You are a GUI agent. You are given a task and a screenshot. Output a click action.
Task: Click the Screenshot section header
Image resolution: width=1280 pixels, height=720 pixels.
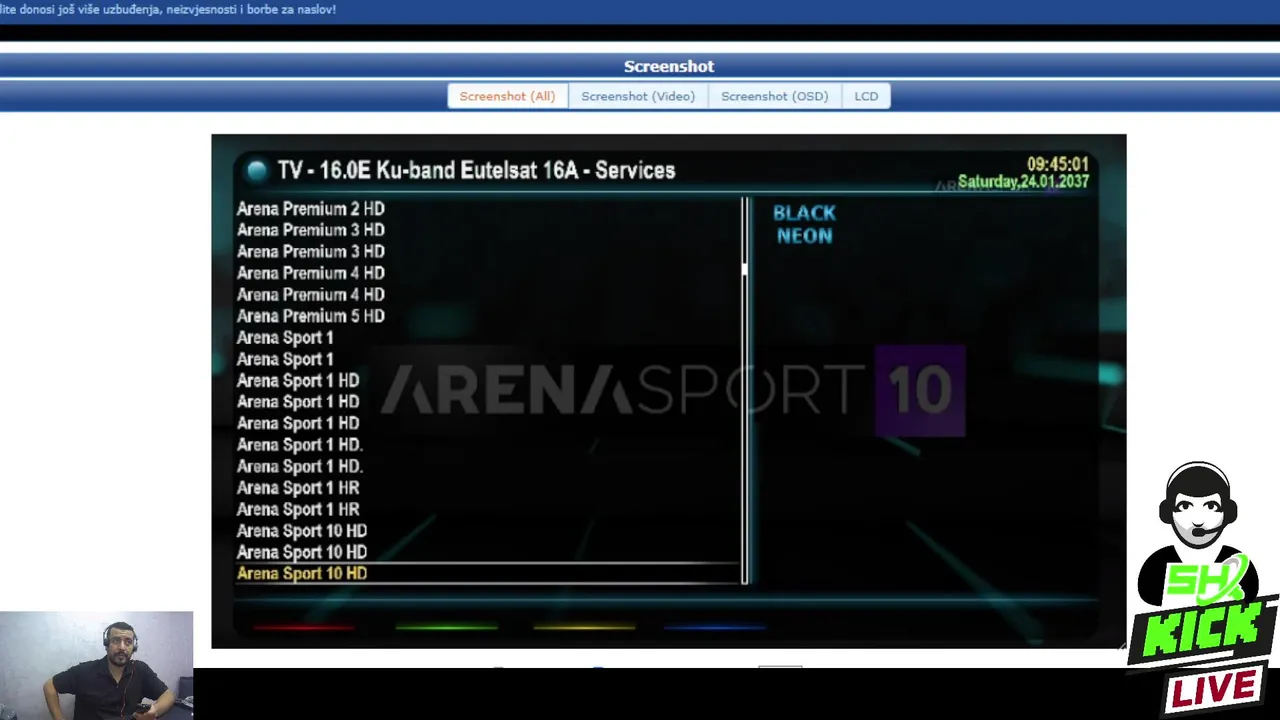click(x=669, y=66)
